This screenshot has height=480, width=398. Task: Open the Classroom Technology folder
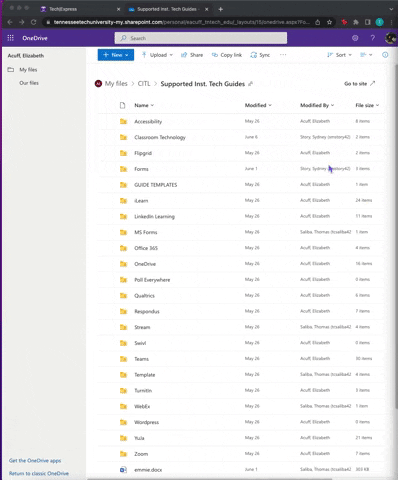160,137
